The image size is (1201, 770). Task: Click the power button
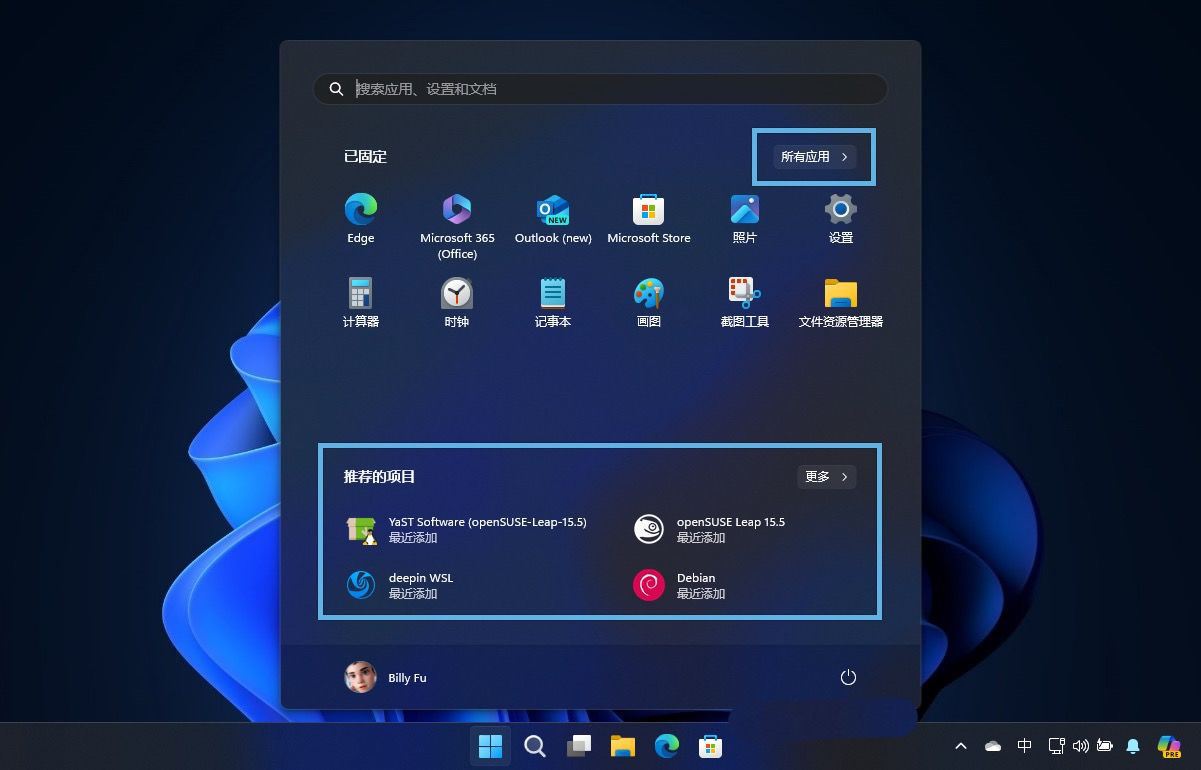(848, 677)
